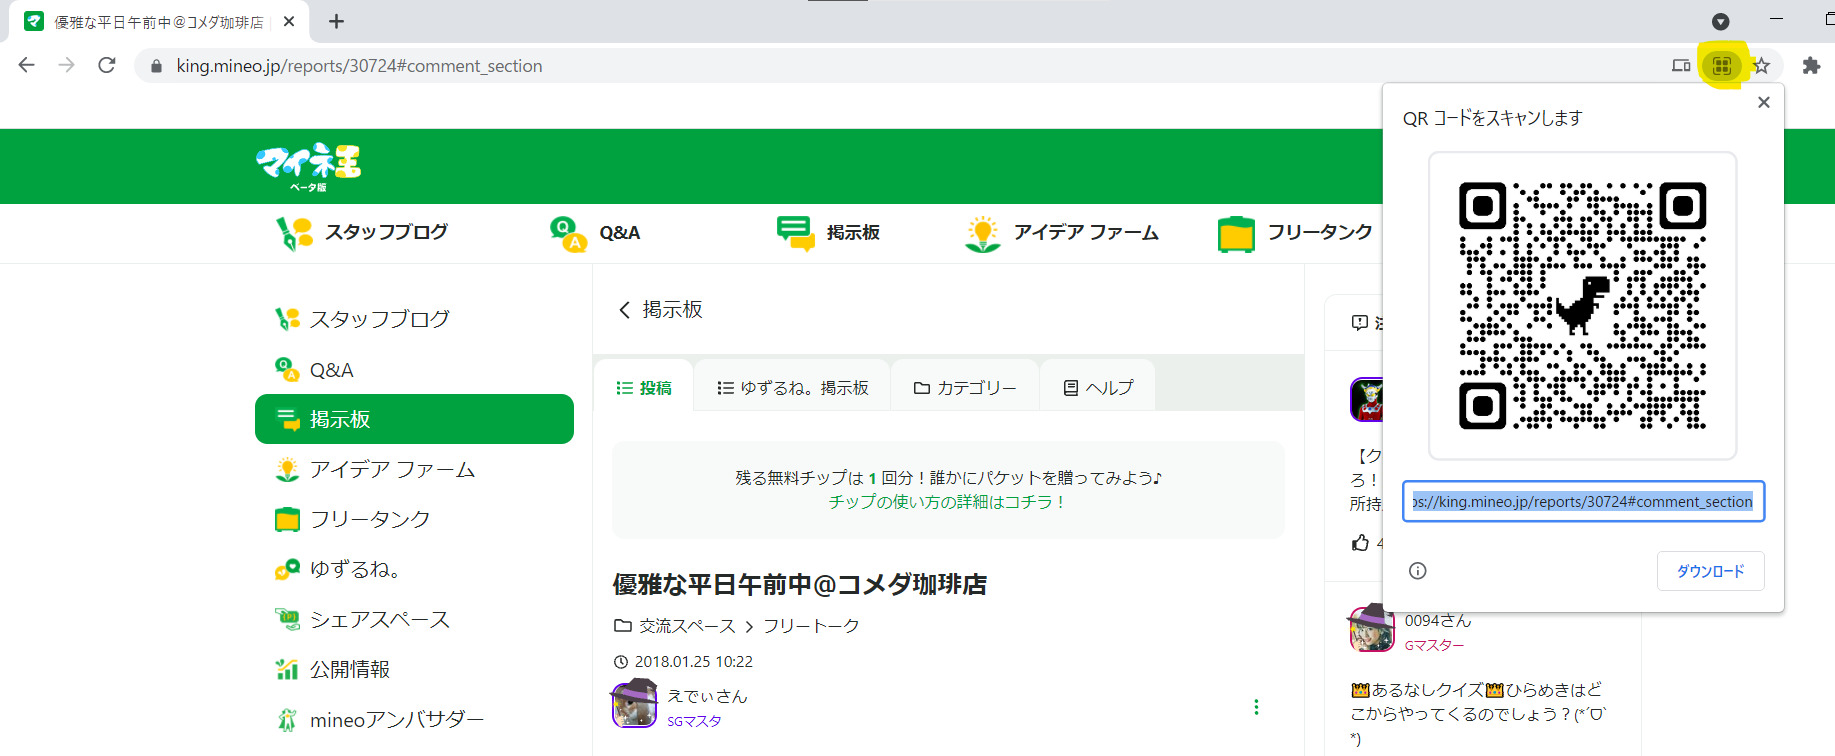Open チップの使い方の詳細はコチラ link
The height and width of the screenshot is (756, 1835).
947,502
